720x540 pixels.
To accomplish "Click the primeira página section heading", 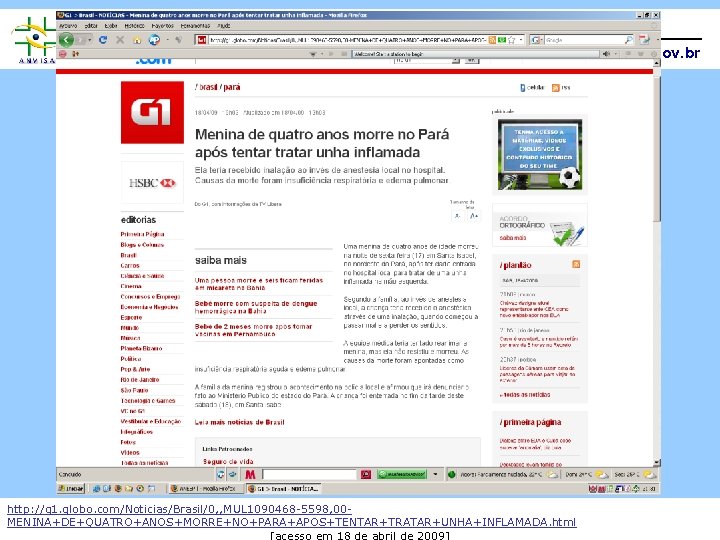I will click(530, 422).
